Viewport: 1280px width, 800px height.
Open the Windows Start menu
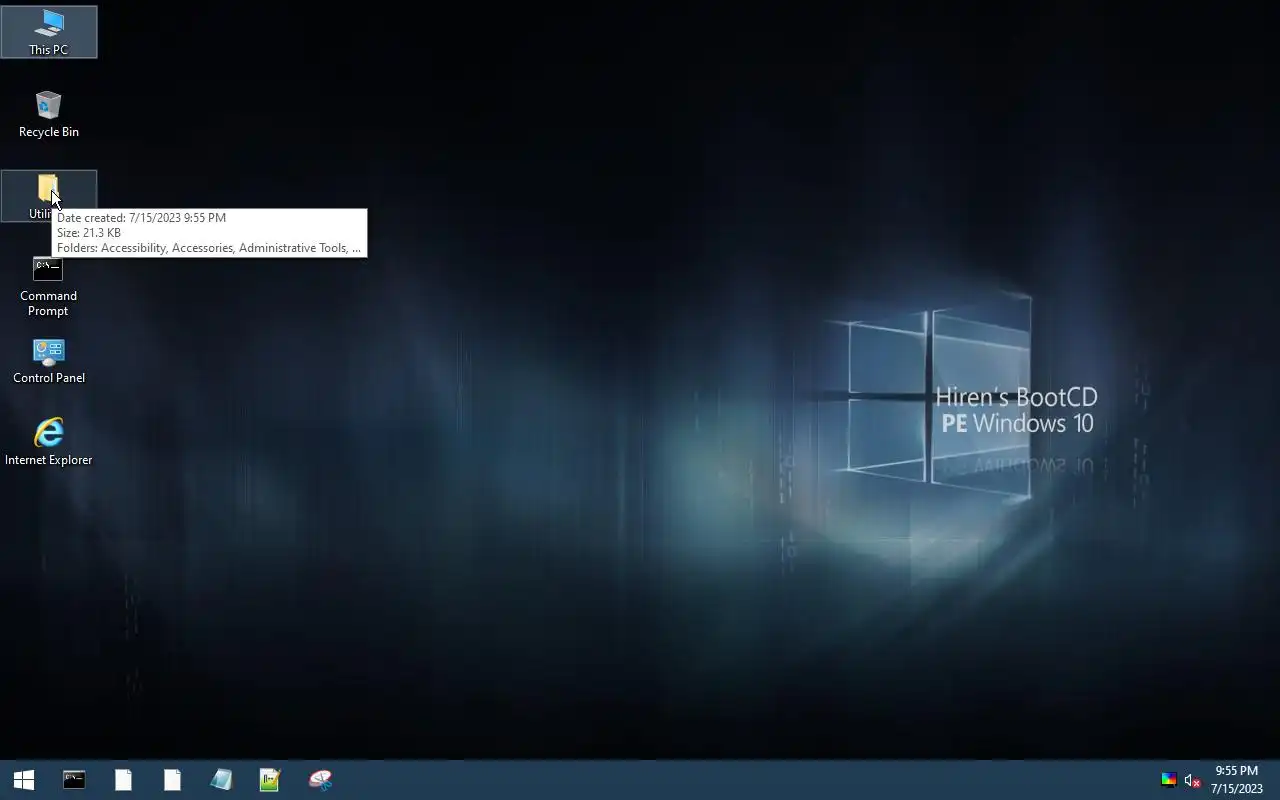(x=24, y=780)
